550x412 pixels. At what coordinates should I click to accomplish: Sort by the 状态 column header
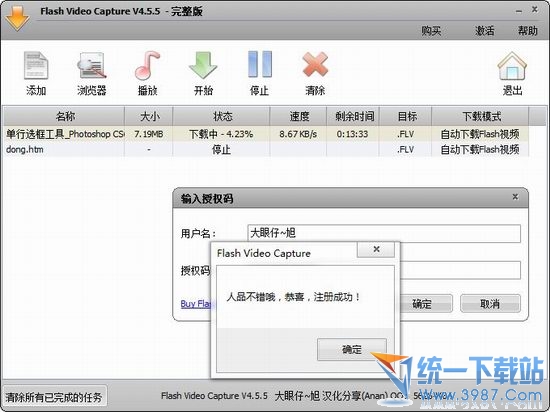coord(221,116)
